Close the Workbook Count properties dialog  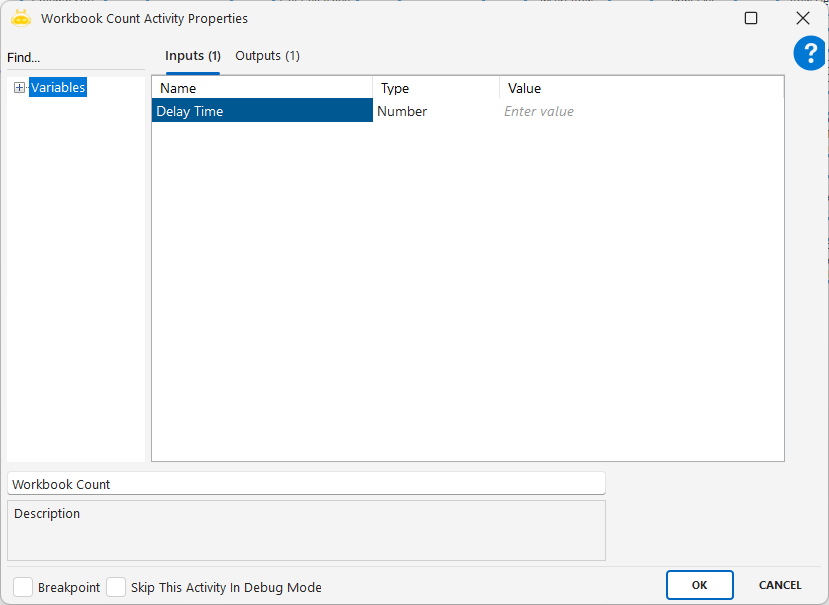tap(802, 18)
